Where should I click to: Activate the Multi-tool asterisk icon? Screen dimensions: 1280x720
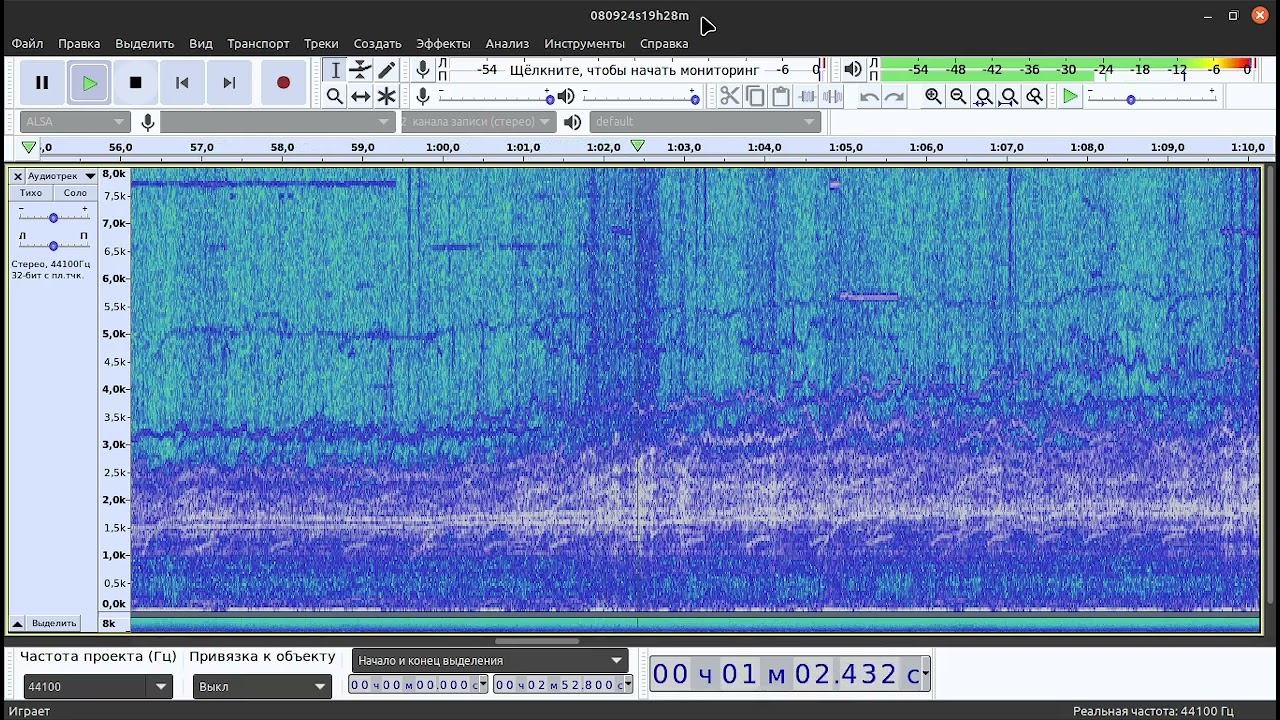[386, 96]
